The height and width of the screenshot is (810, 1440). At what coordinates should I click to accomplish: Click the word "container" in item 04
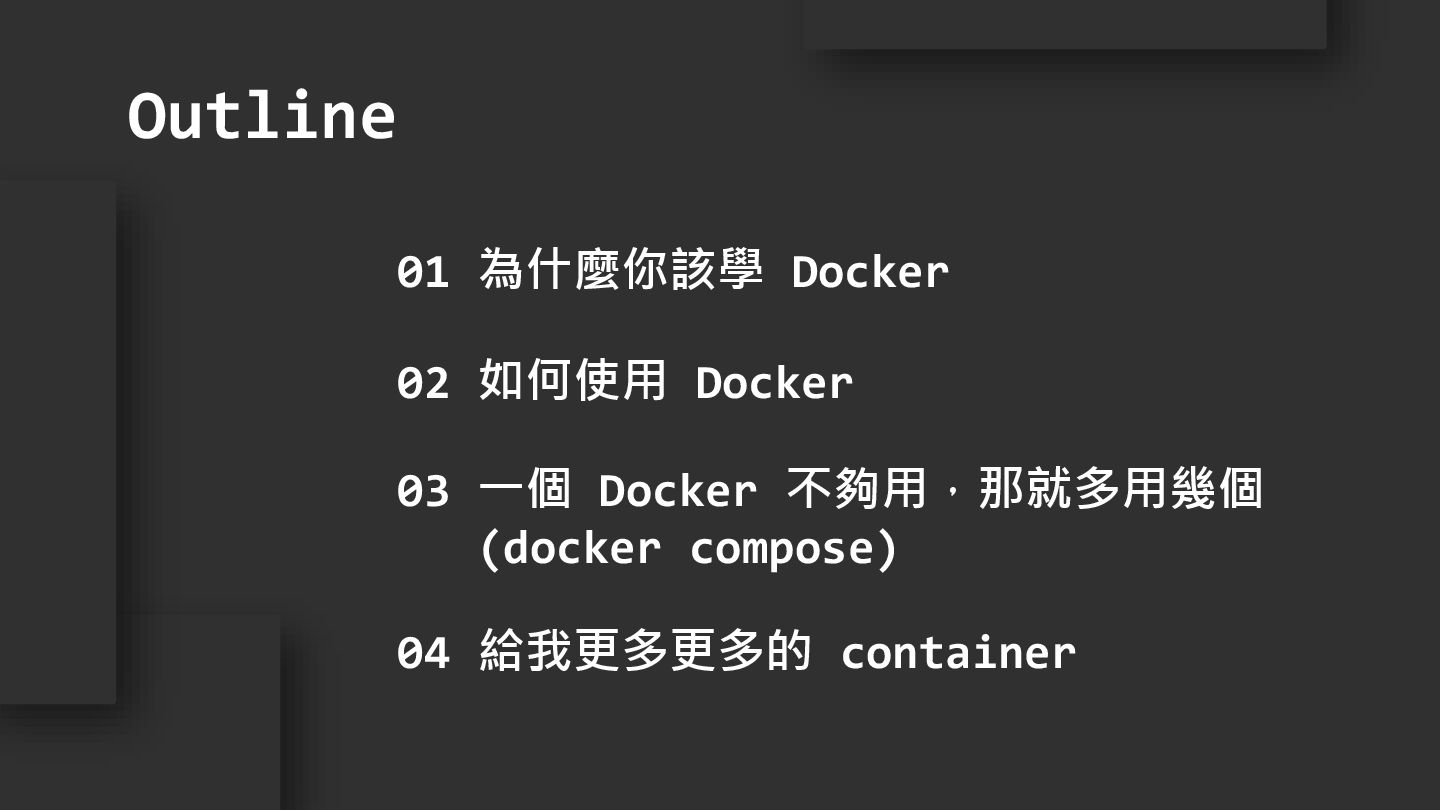[x=958, y=653]
